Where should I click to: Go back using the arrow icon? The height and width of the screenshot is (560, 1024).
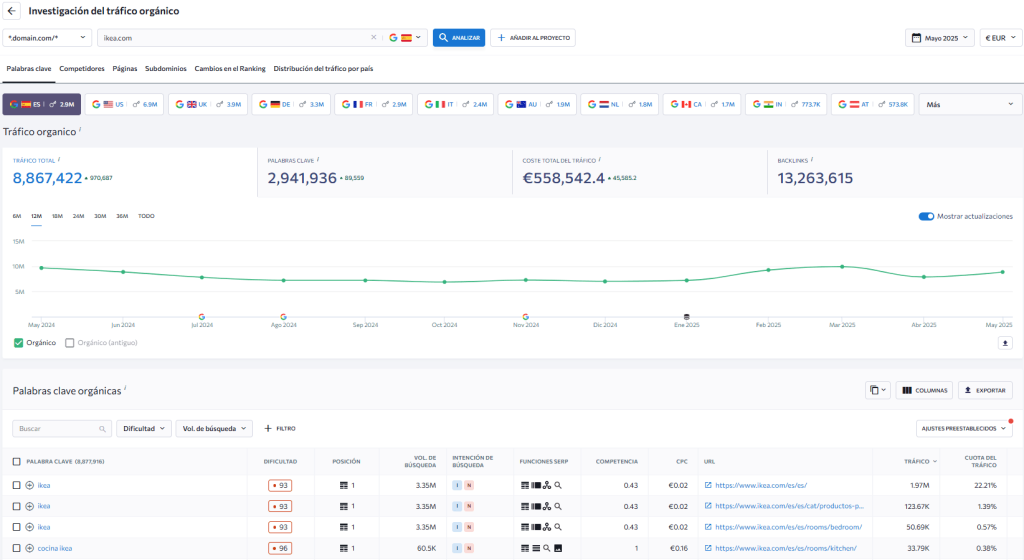[x=12, y=11]
